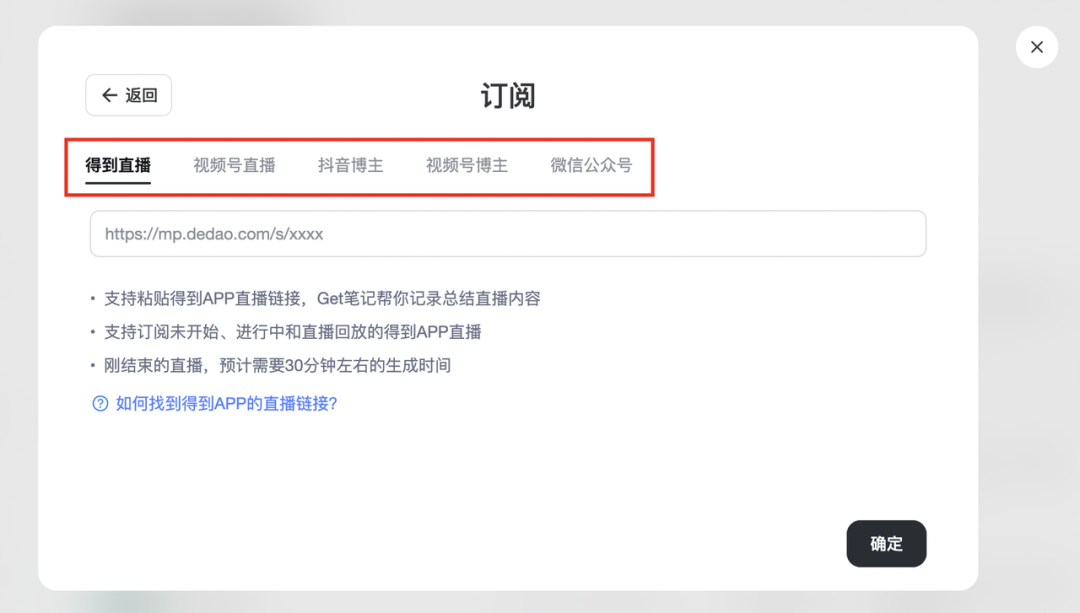Image resolution: width=1080 pixels, height=613 pixels.
Task: Confirm with the 确定 button
Action: click(886, 543)
